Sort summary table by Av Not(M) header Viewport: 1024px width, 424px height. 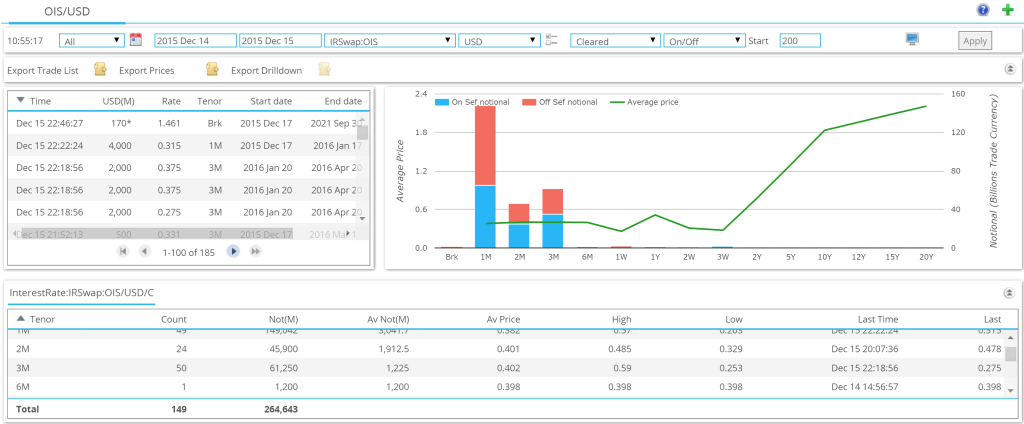[389, 319]
